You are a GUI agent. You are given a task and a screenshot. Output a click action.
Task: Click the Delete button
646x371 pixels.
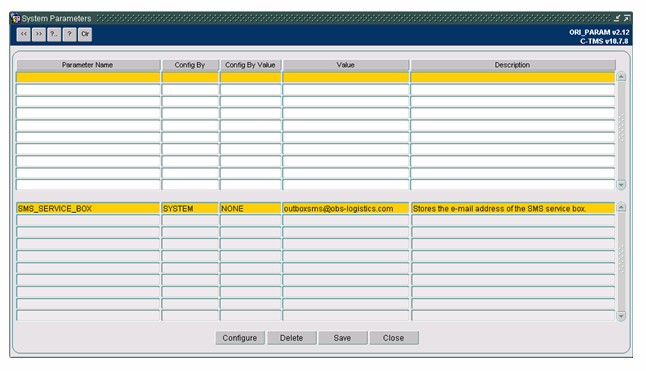(x=292, y=338)
